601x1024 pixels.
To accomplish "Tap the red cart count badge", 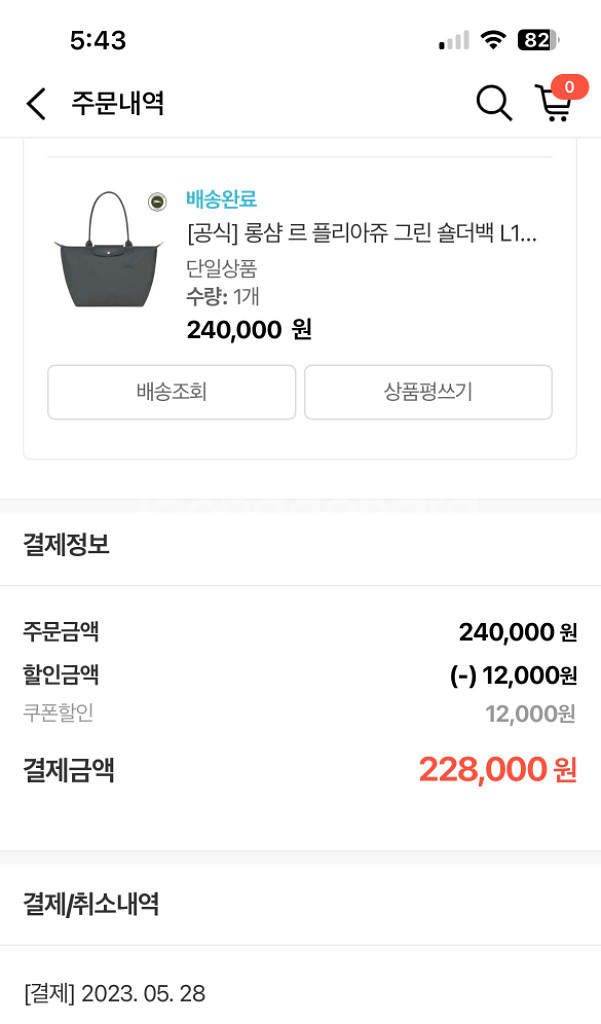I will tap(569, 87).
